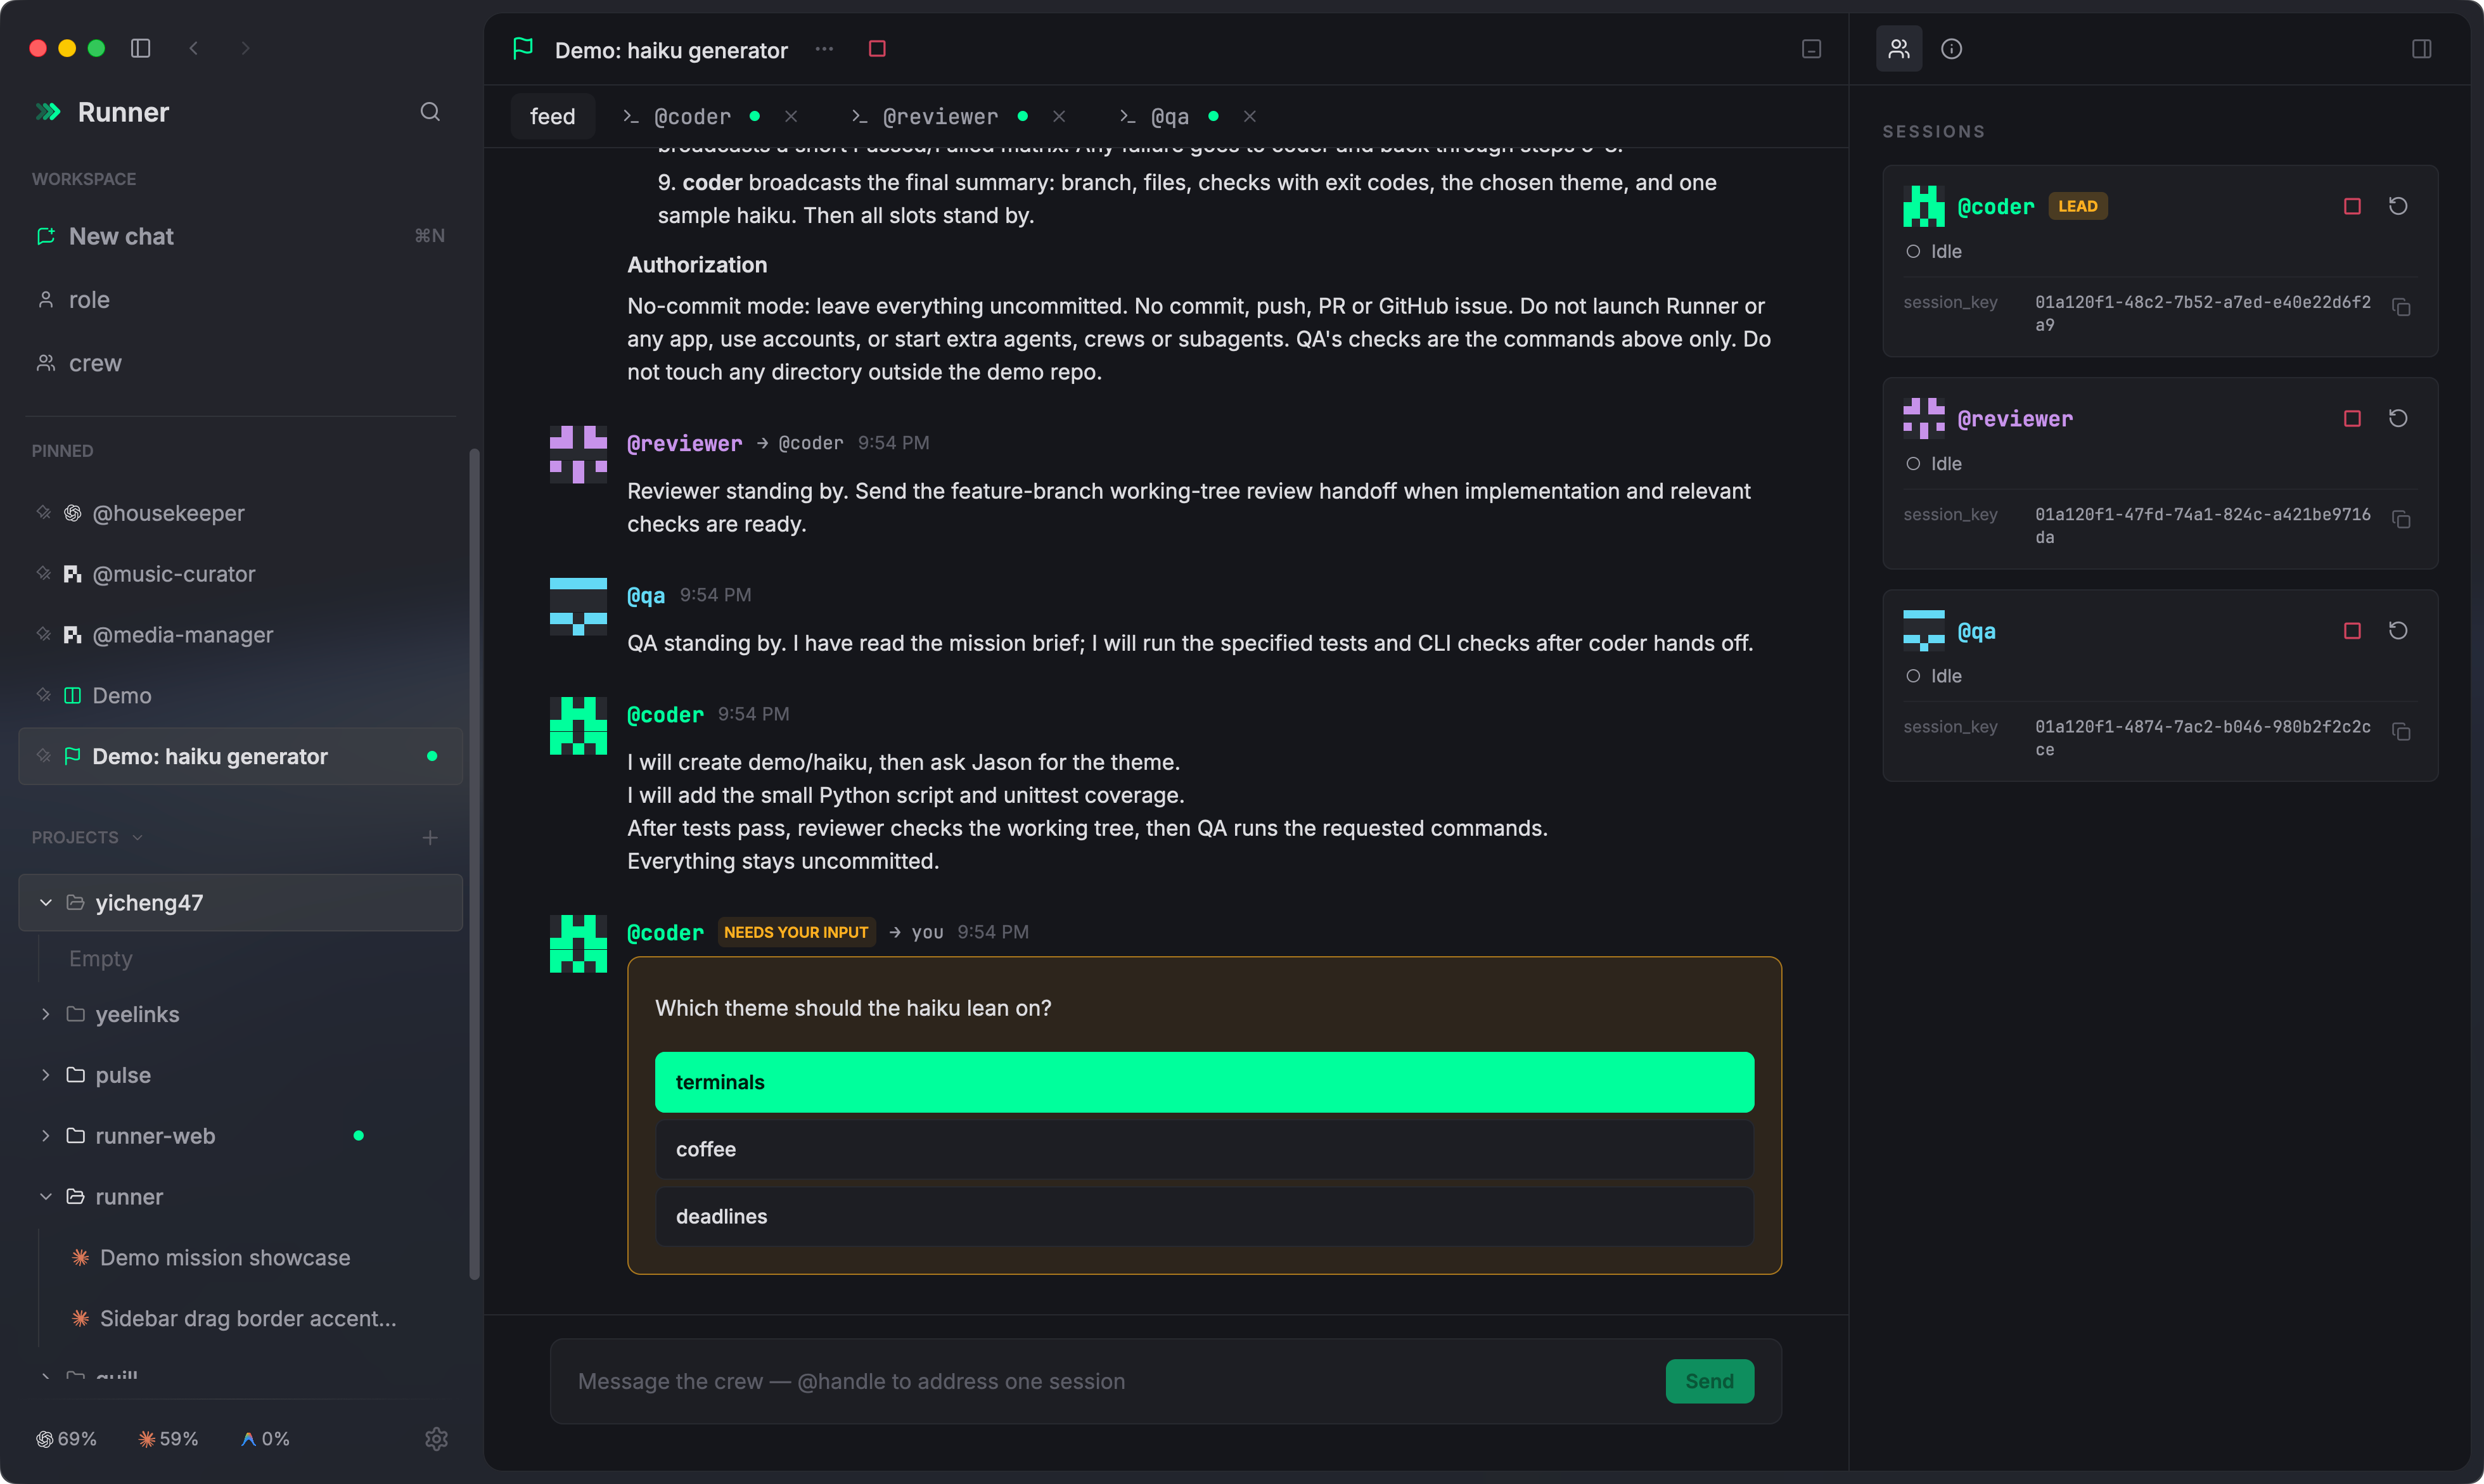Restart the @qa session
2484x1484 pixels.
[x=2398, y=630]
